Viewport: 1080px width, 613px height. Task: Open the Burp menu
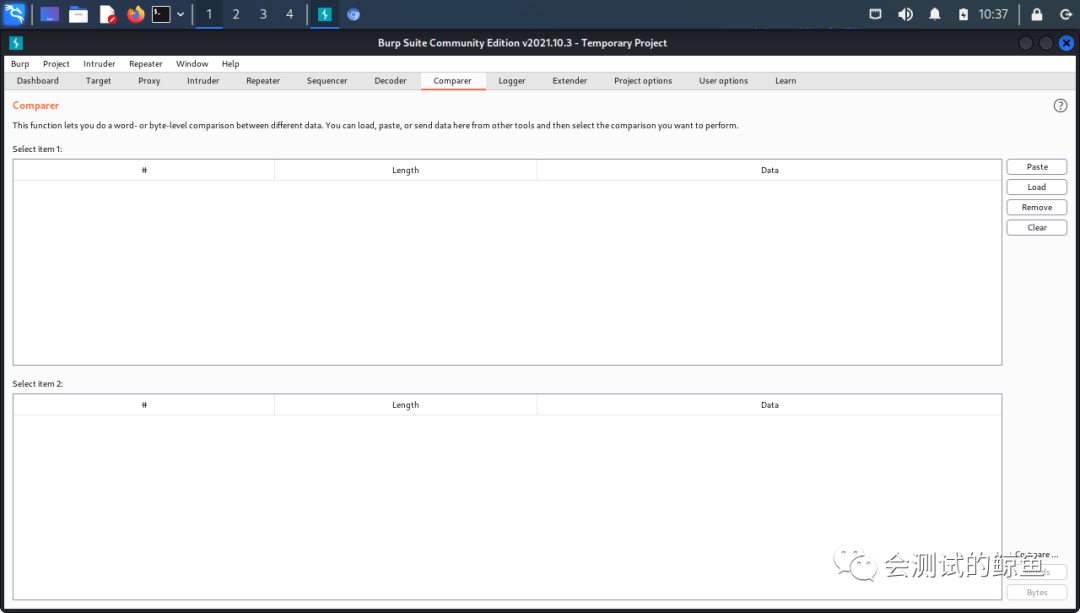tap(20, 63)
